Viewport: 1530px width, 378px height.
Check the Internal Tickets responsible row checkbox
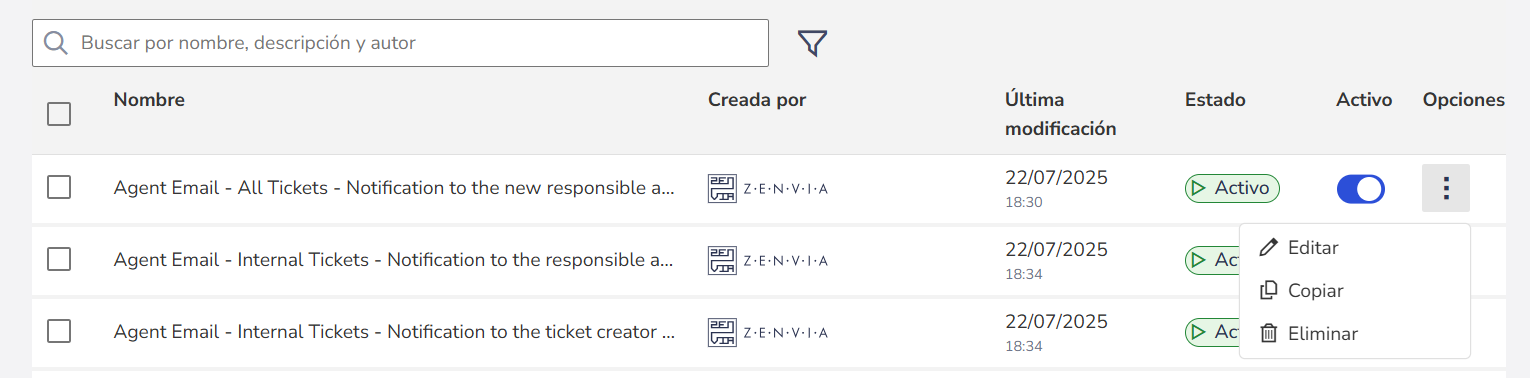click(59, 259)
